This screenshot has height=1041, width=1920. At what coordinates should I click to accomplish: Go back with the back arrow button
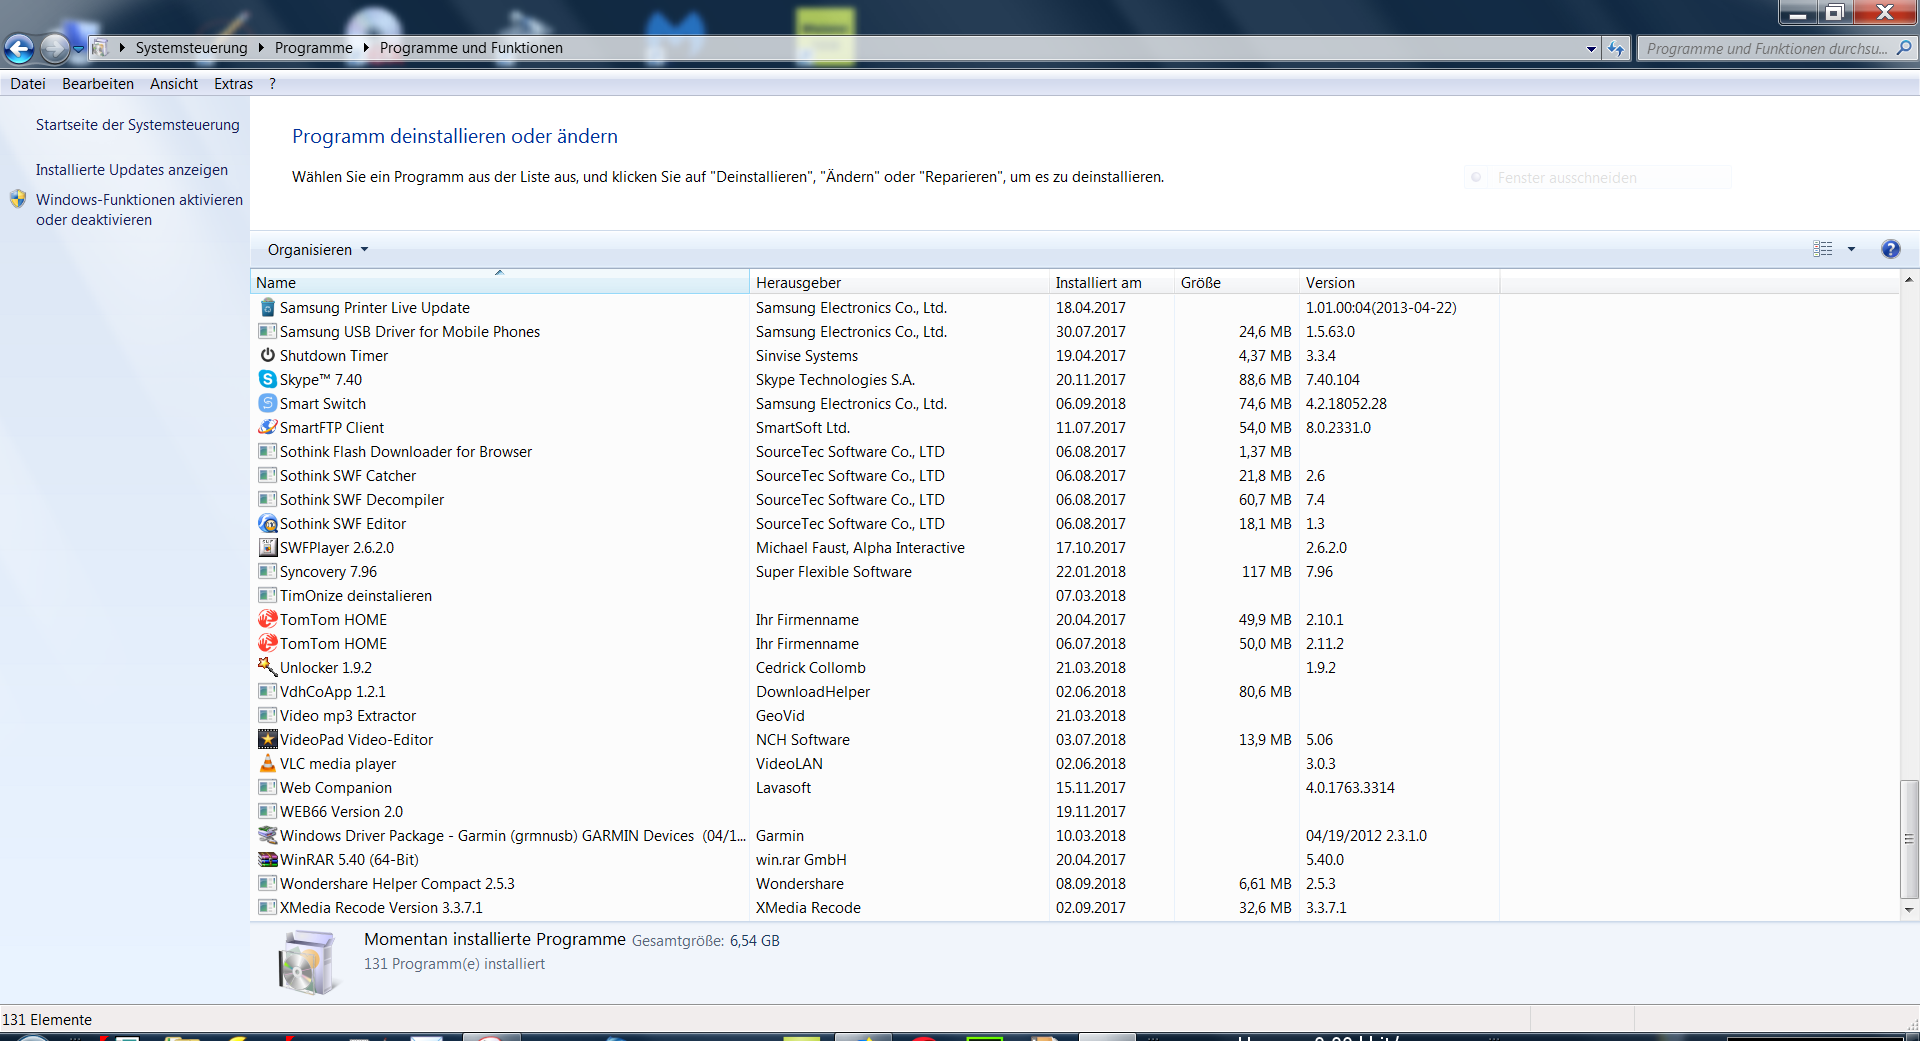[x=19, y=48]
